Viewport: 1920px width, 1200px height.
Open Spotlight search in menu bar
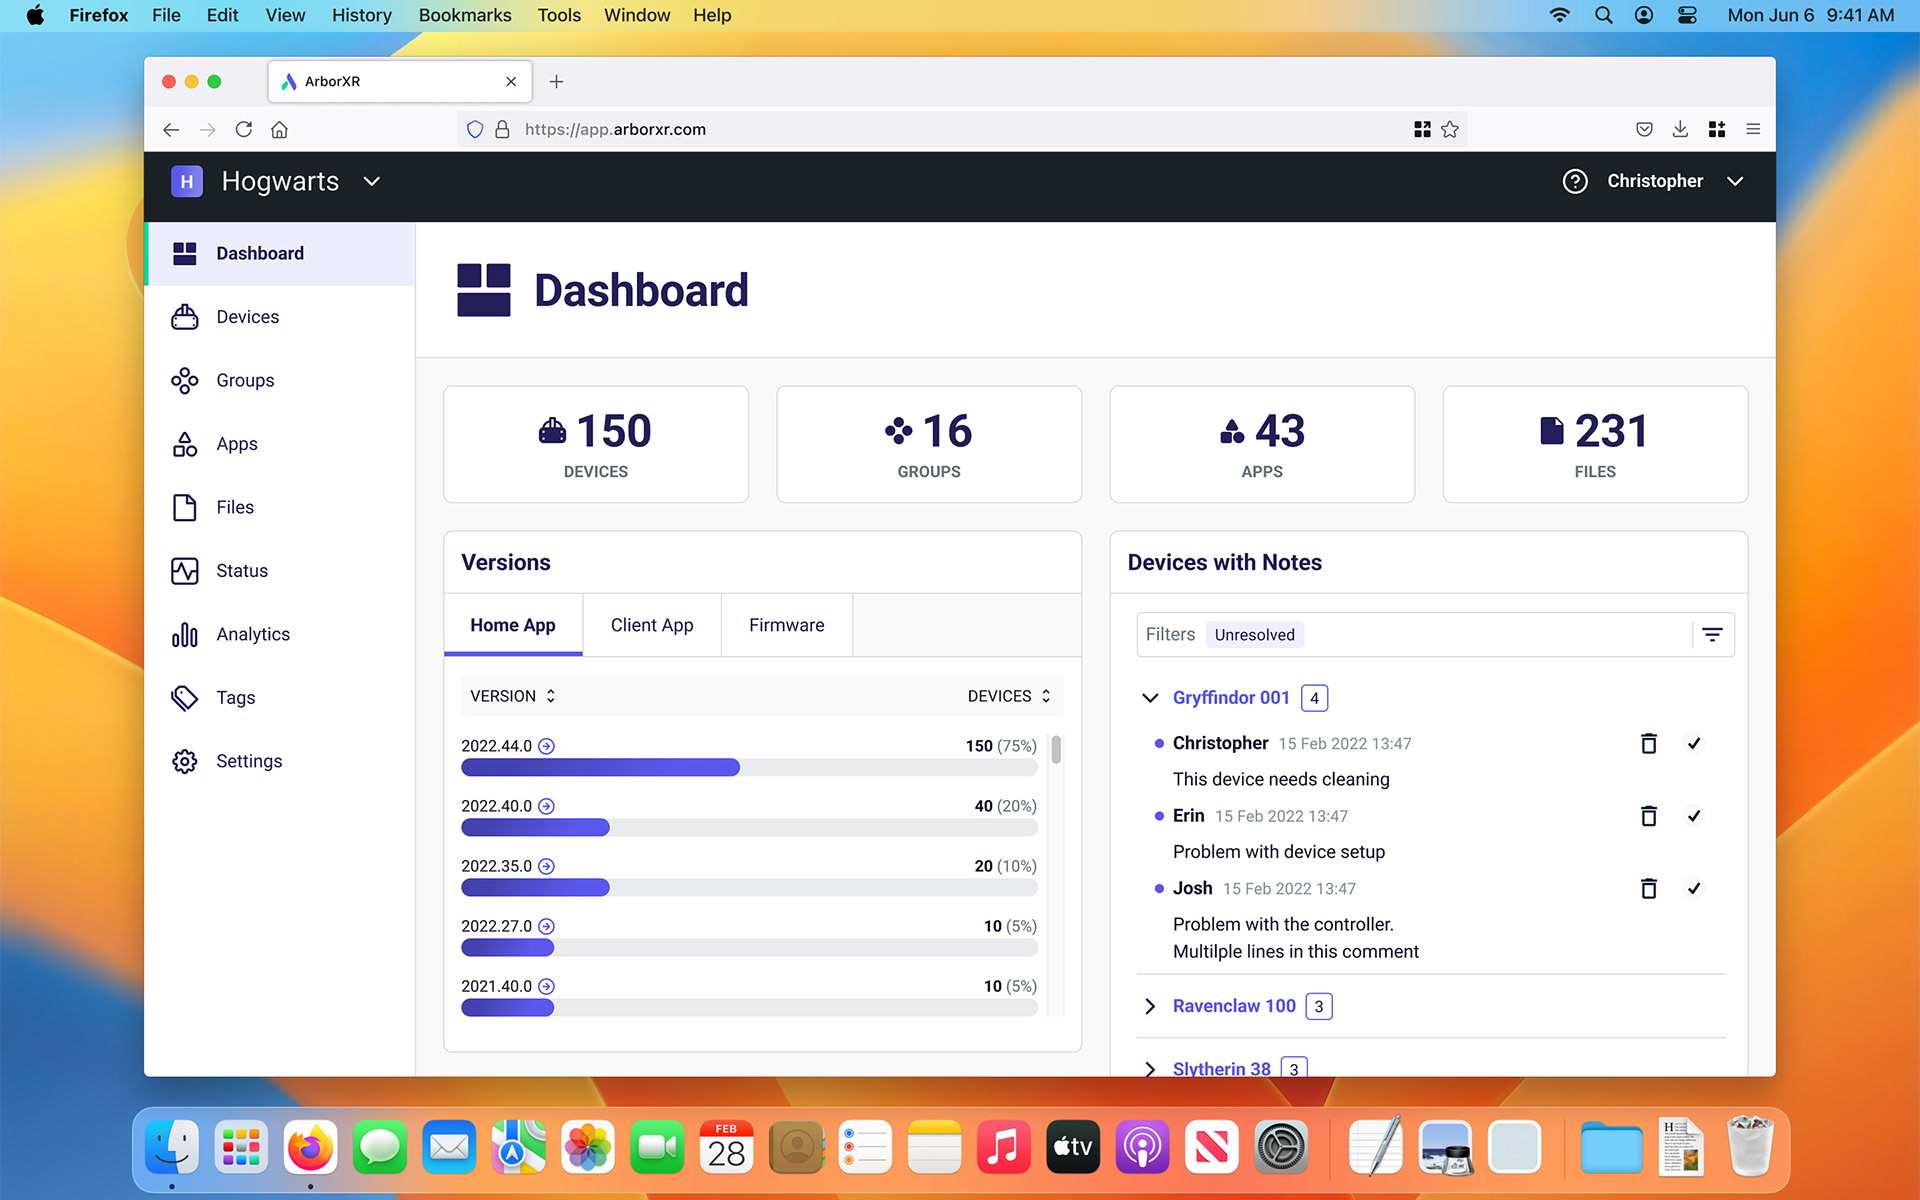tap(1604, 15)
